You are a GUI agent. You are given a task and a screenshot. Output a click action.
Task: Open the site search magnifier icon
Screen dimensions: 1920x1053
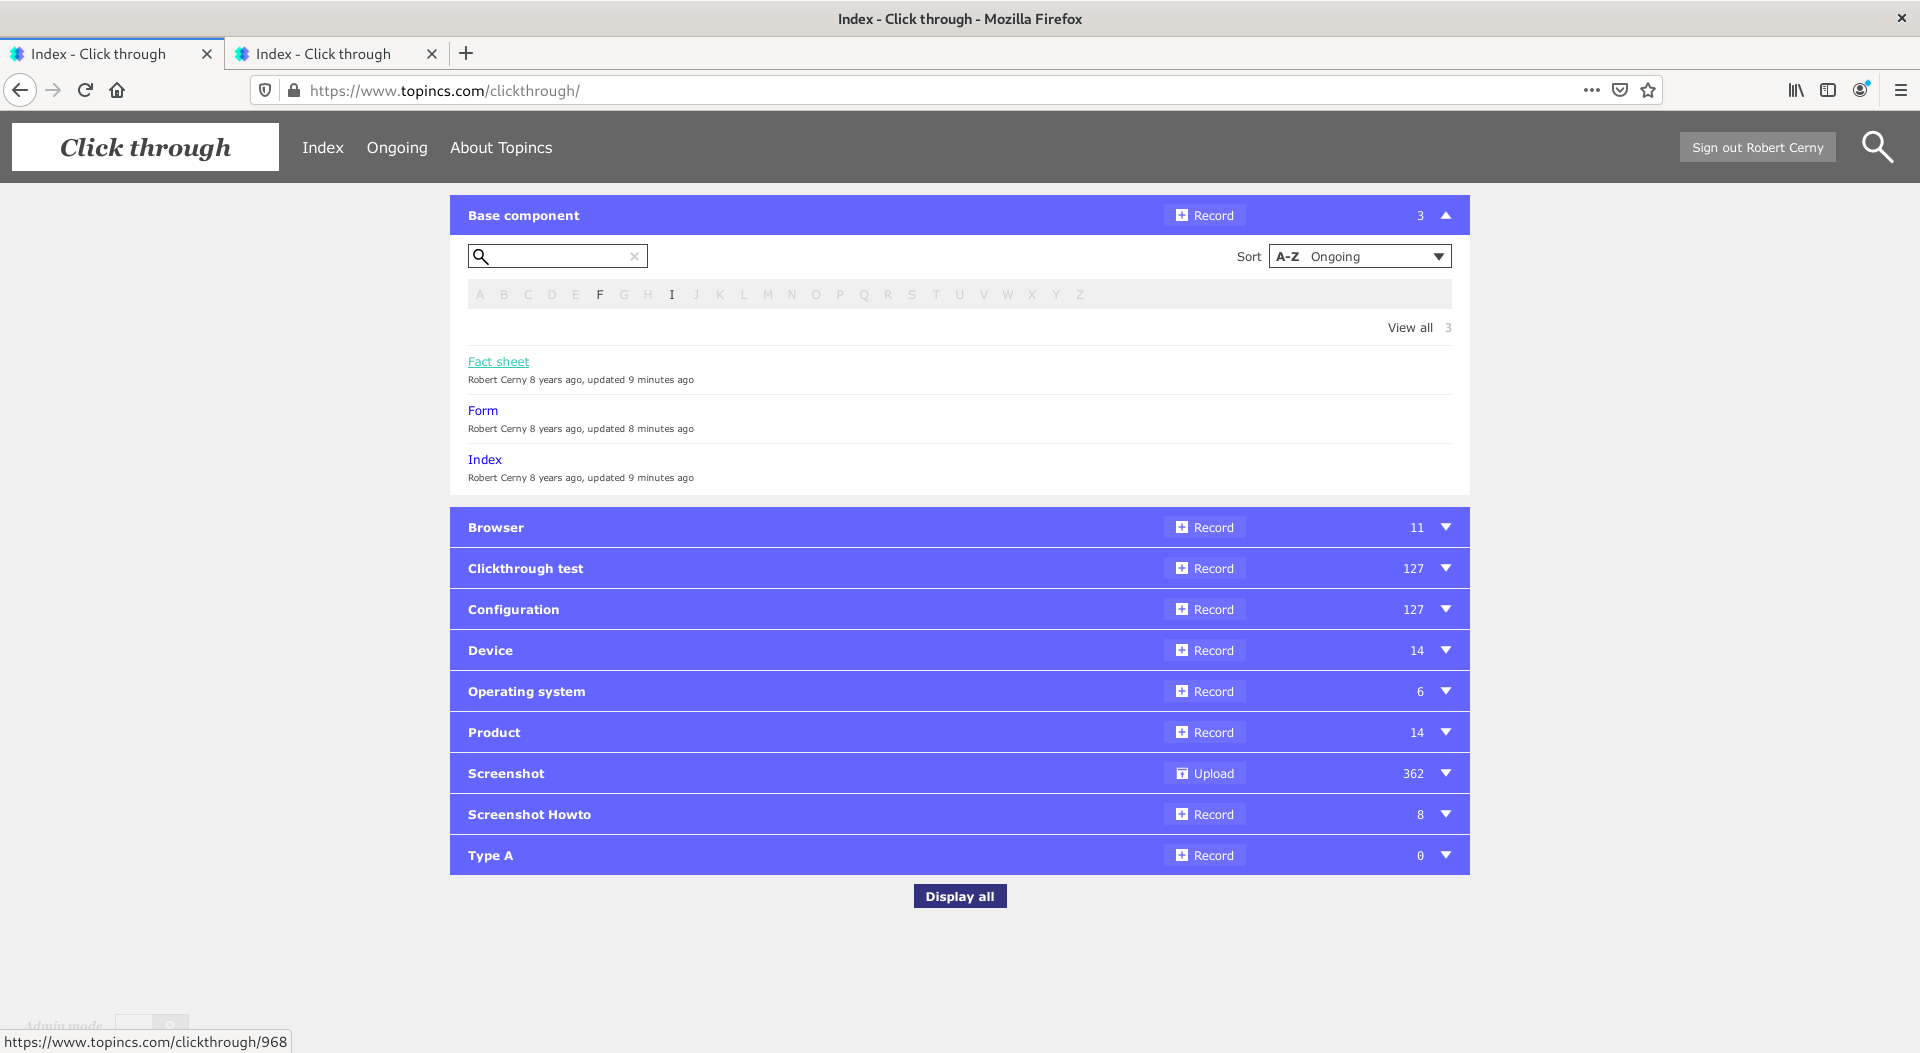(x=1877, y=147)
